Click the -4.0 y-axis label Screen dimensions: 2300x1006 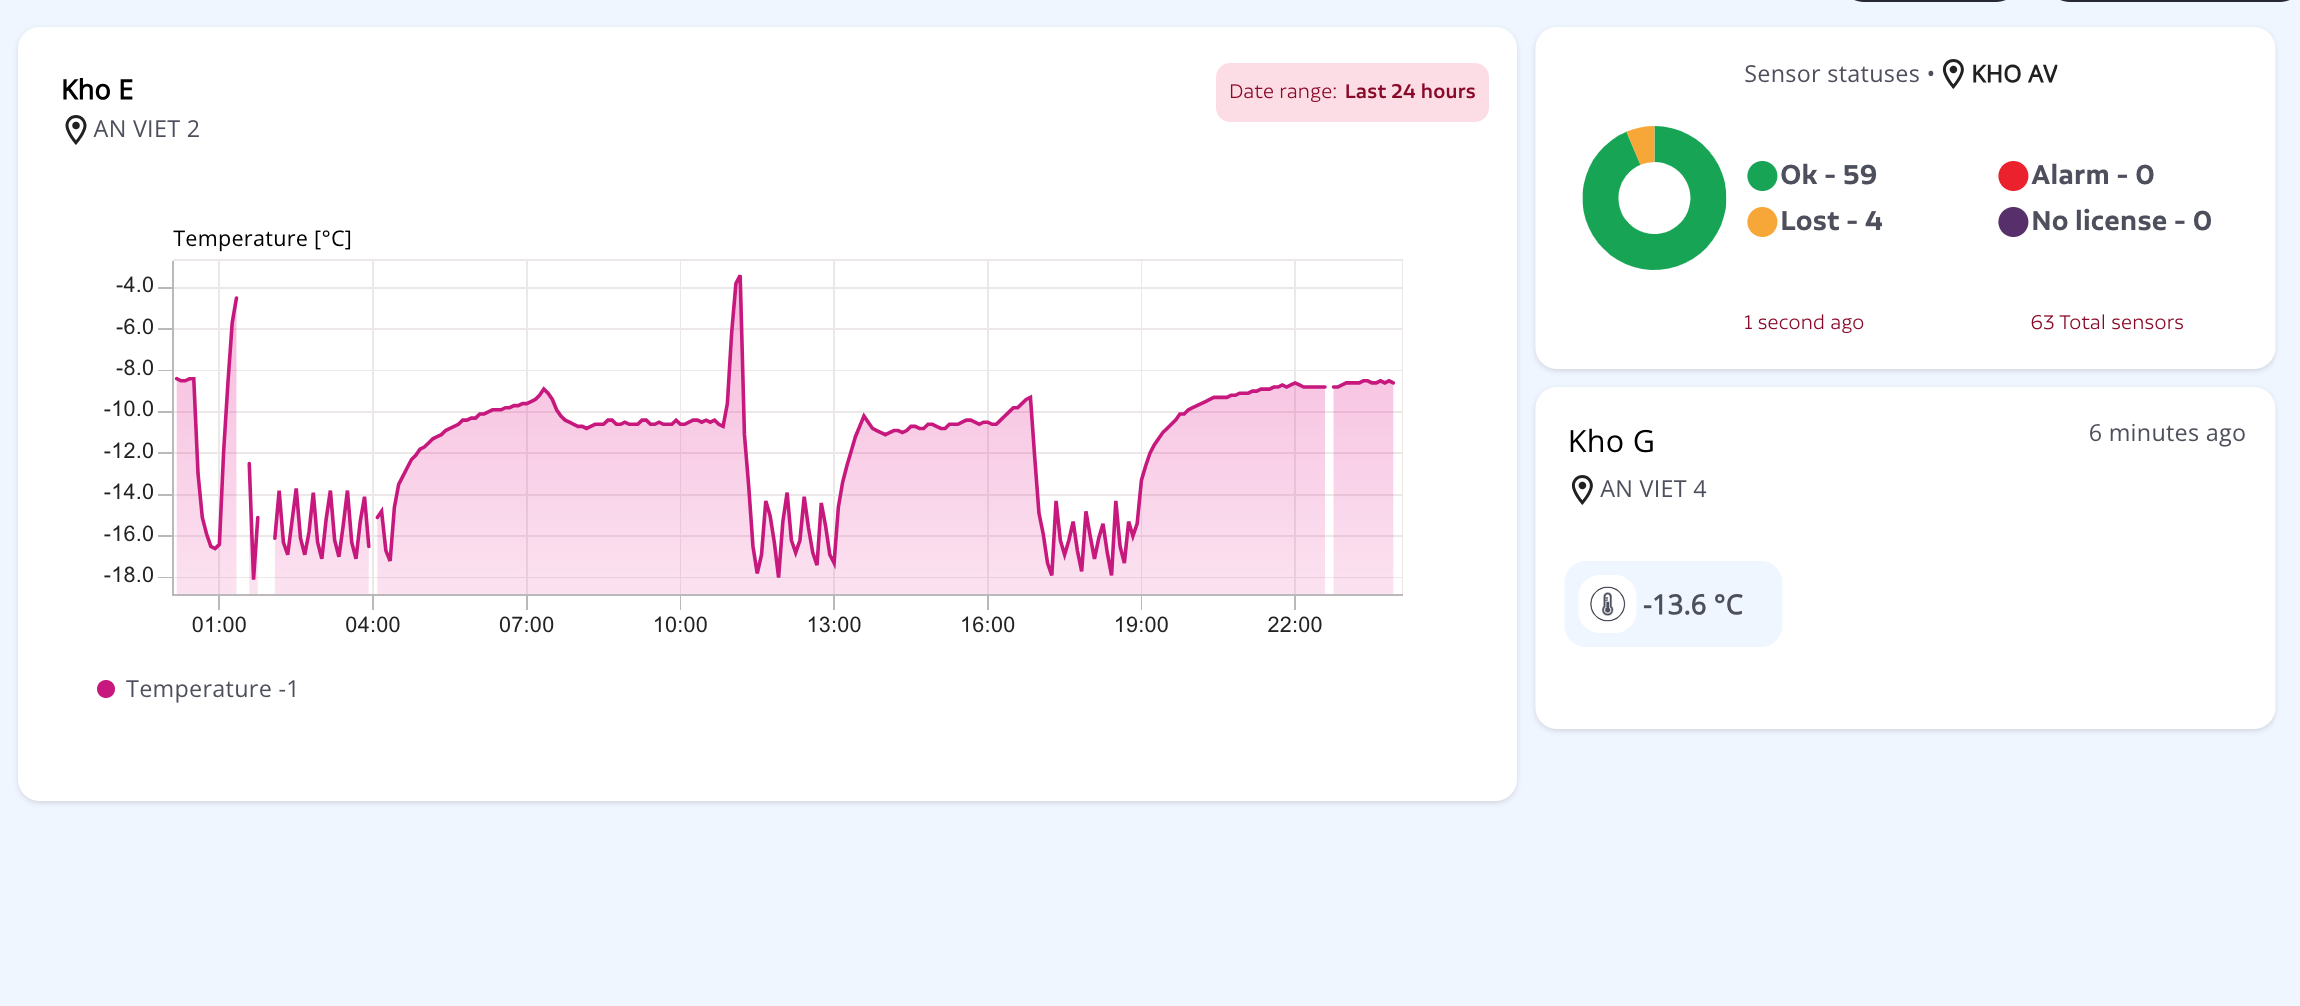click(x=135, y=285)
